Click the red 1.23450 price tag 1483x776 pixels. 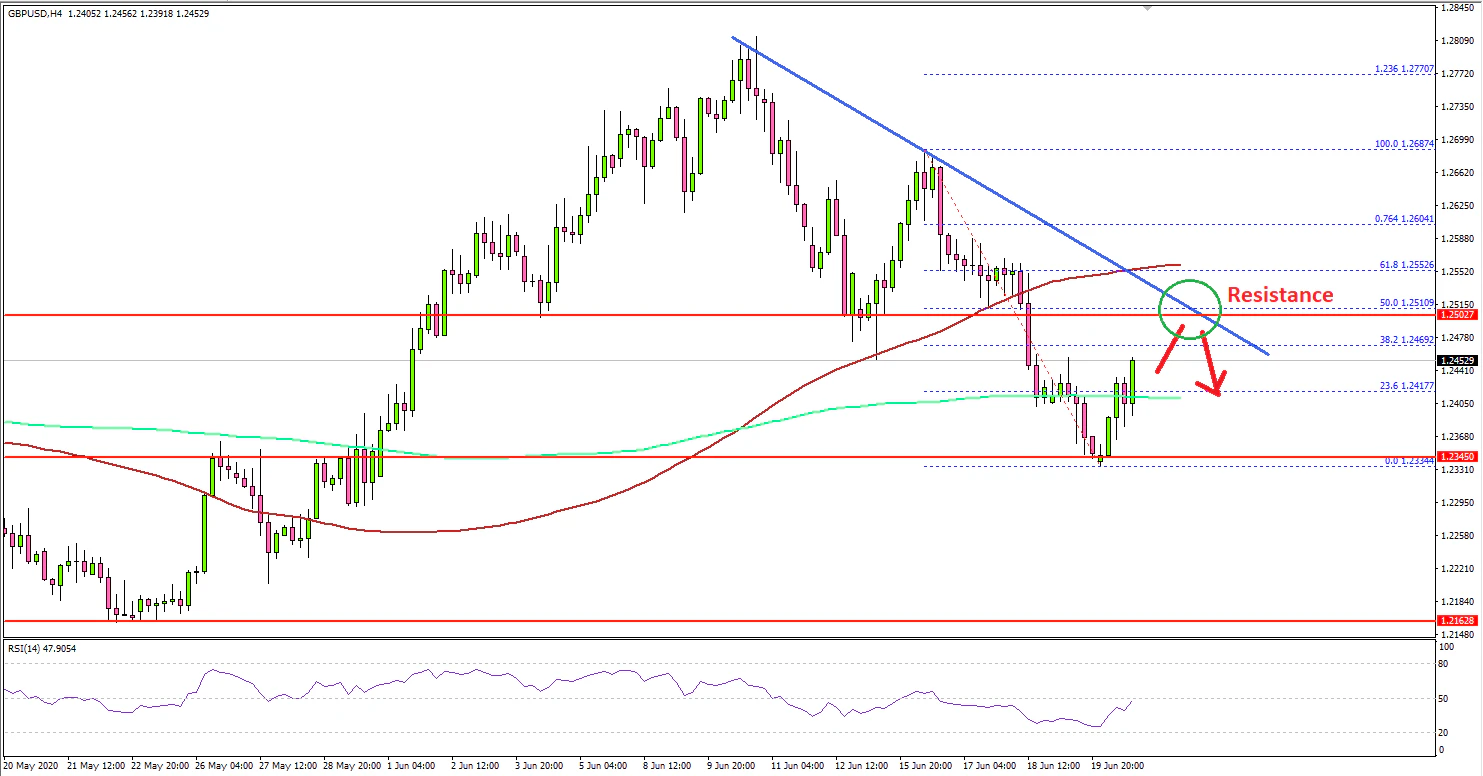[1456, 456]
